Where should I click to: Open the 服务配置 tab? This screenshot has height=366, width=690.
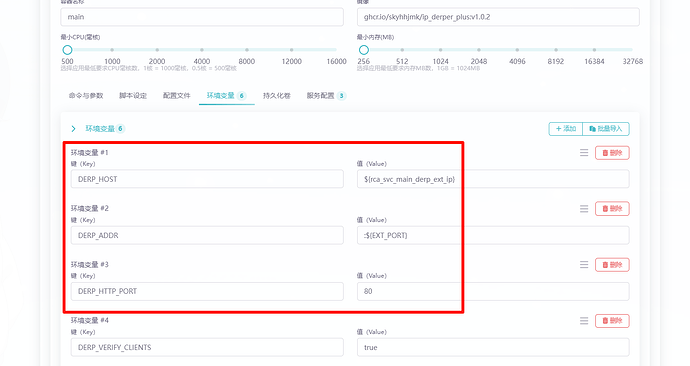point(326,95)
